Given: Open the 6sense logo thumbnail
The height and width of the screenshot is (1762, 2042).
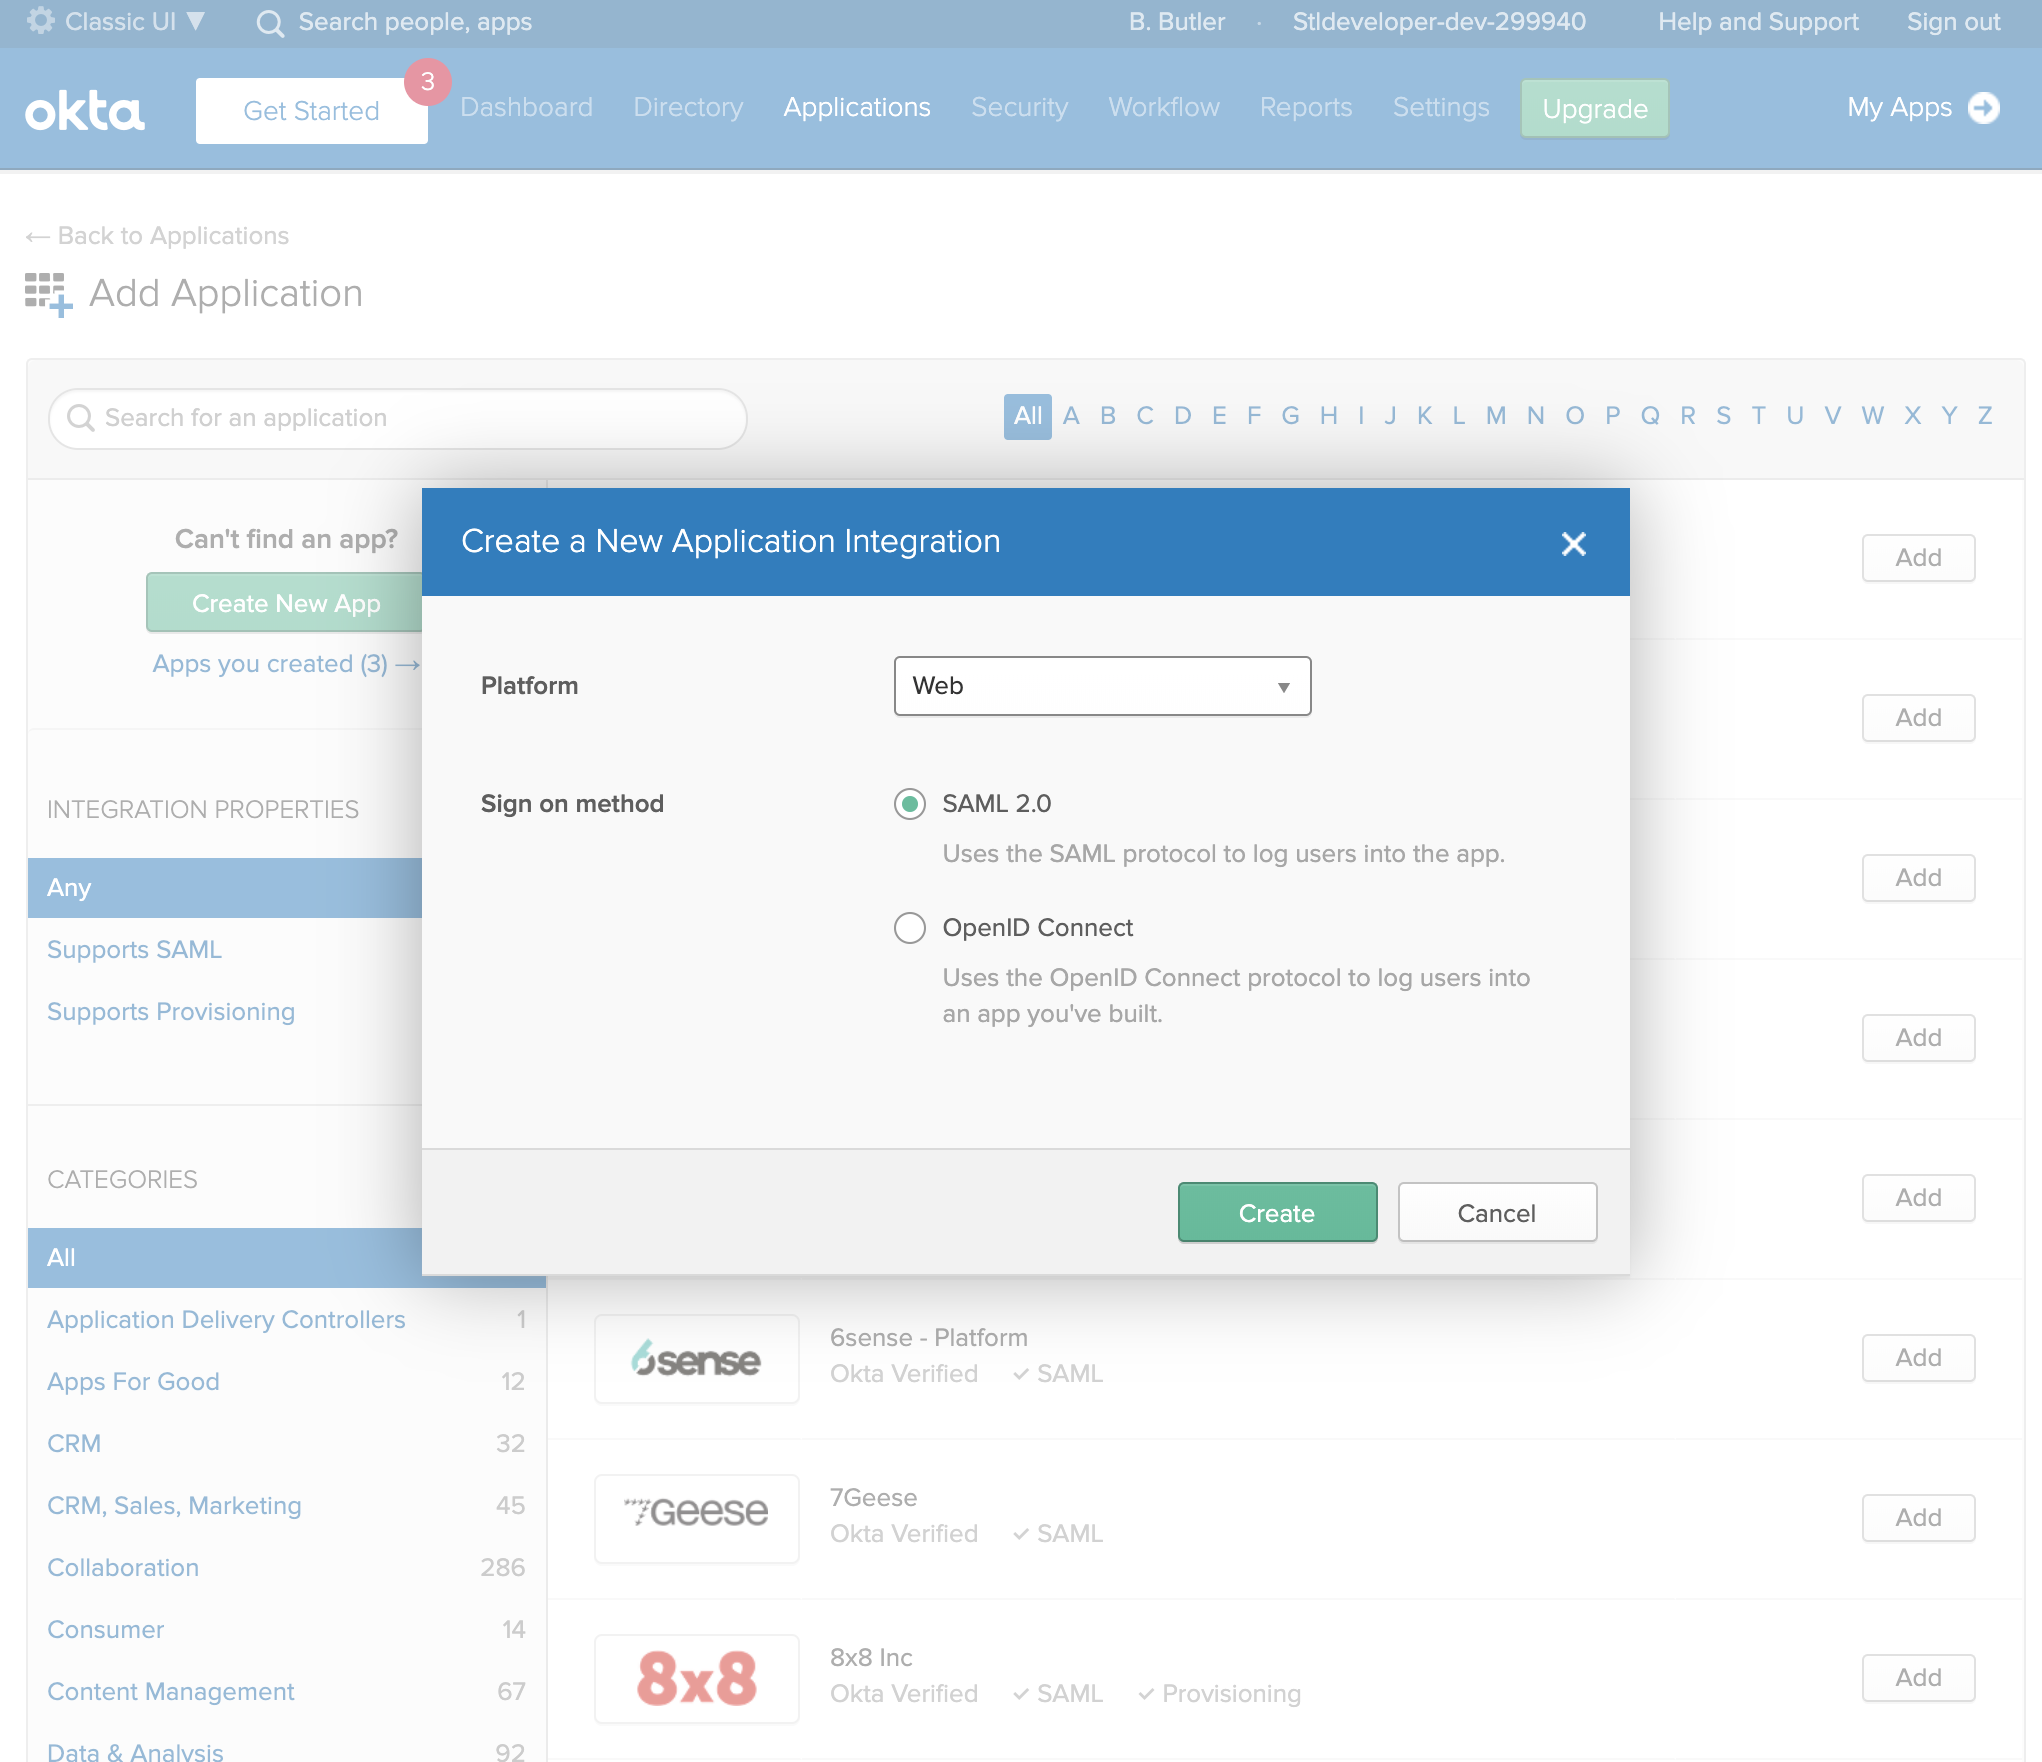Looking at the screenshot, I should click(697, 1359).
